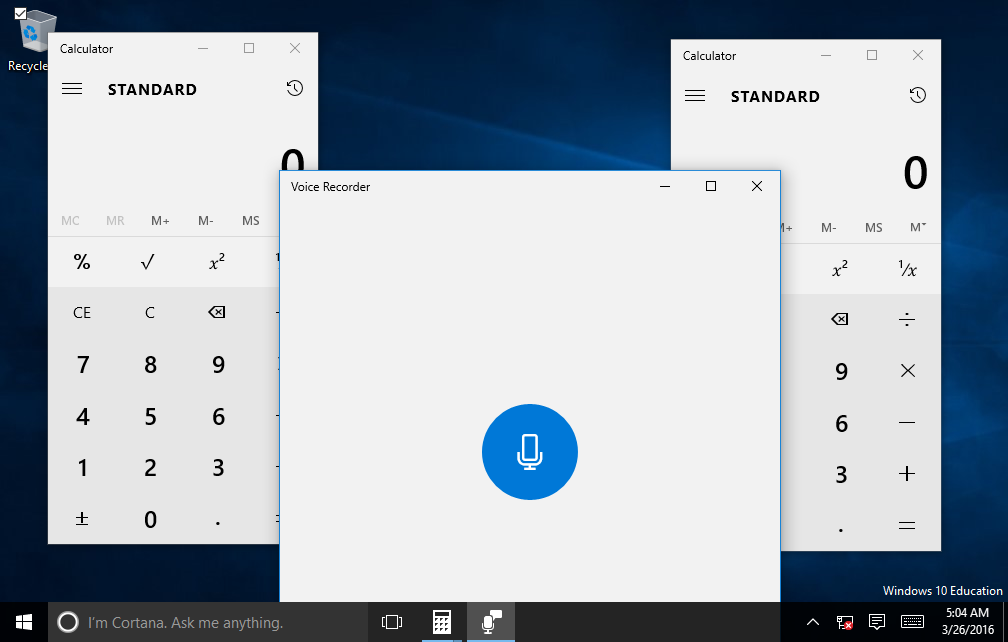
Task: Click digit 5 in left Calculator
Action: click(149, 416)
